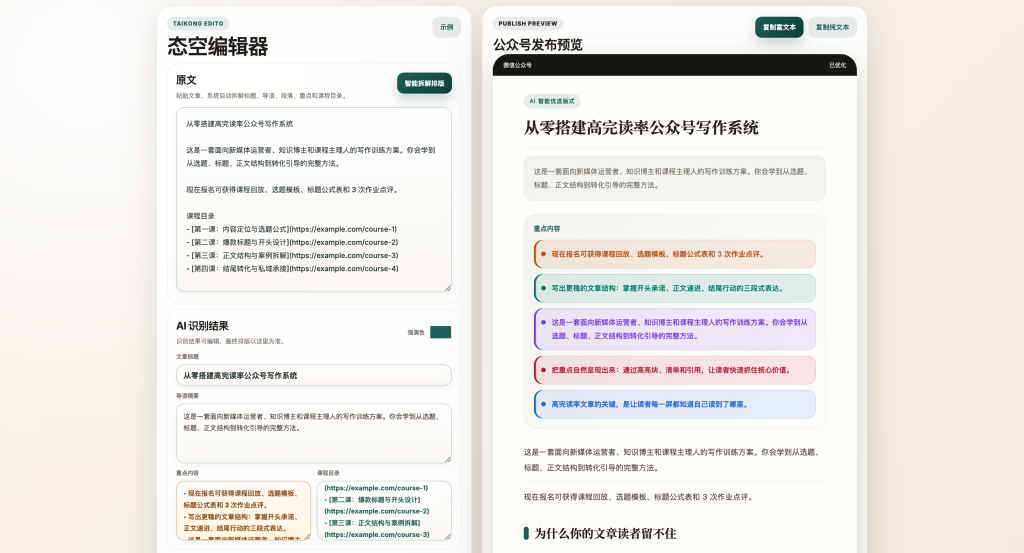The image size is (1024, 553).
Task: Click into the 课程目录 text area
Action: [x=384, y=511]
